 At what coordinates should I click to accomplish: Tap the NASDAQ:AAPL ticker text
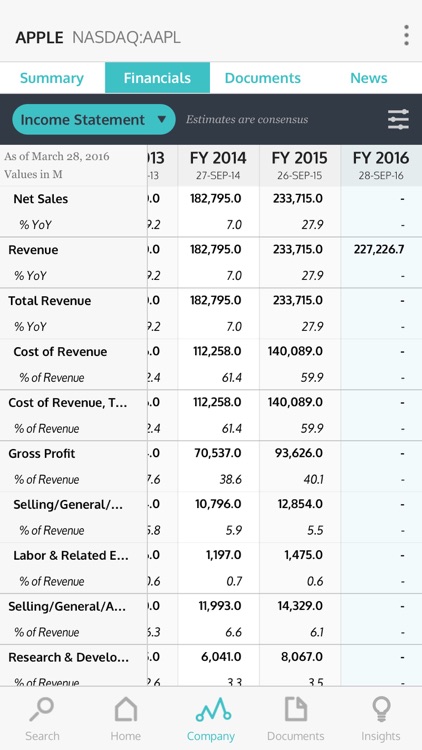pyautogui.click(x=126, y=37)
